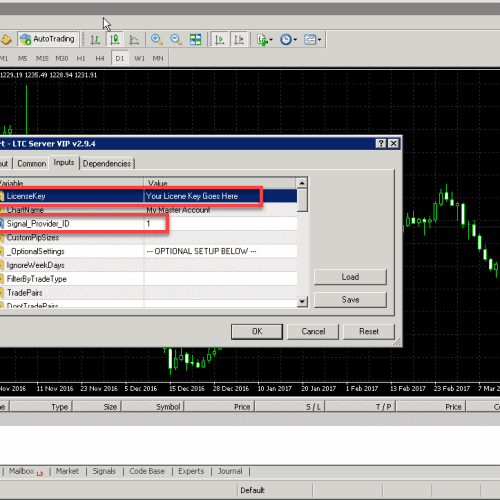Open the Code Base terminal tab
500x500 pixels.
coord(147,471)
